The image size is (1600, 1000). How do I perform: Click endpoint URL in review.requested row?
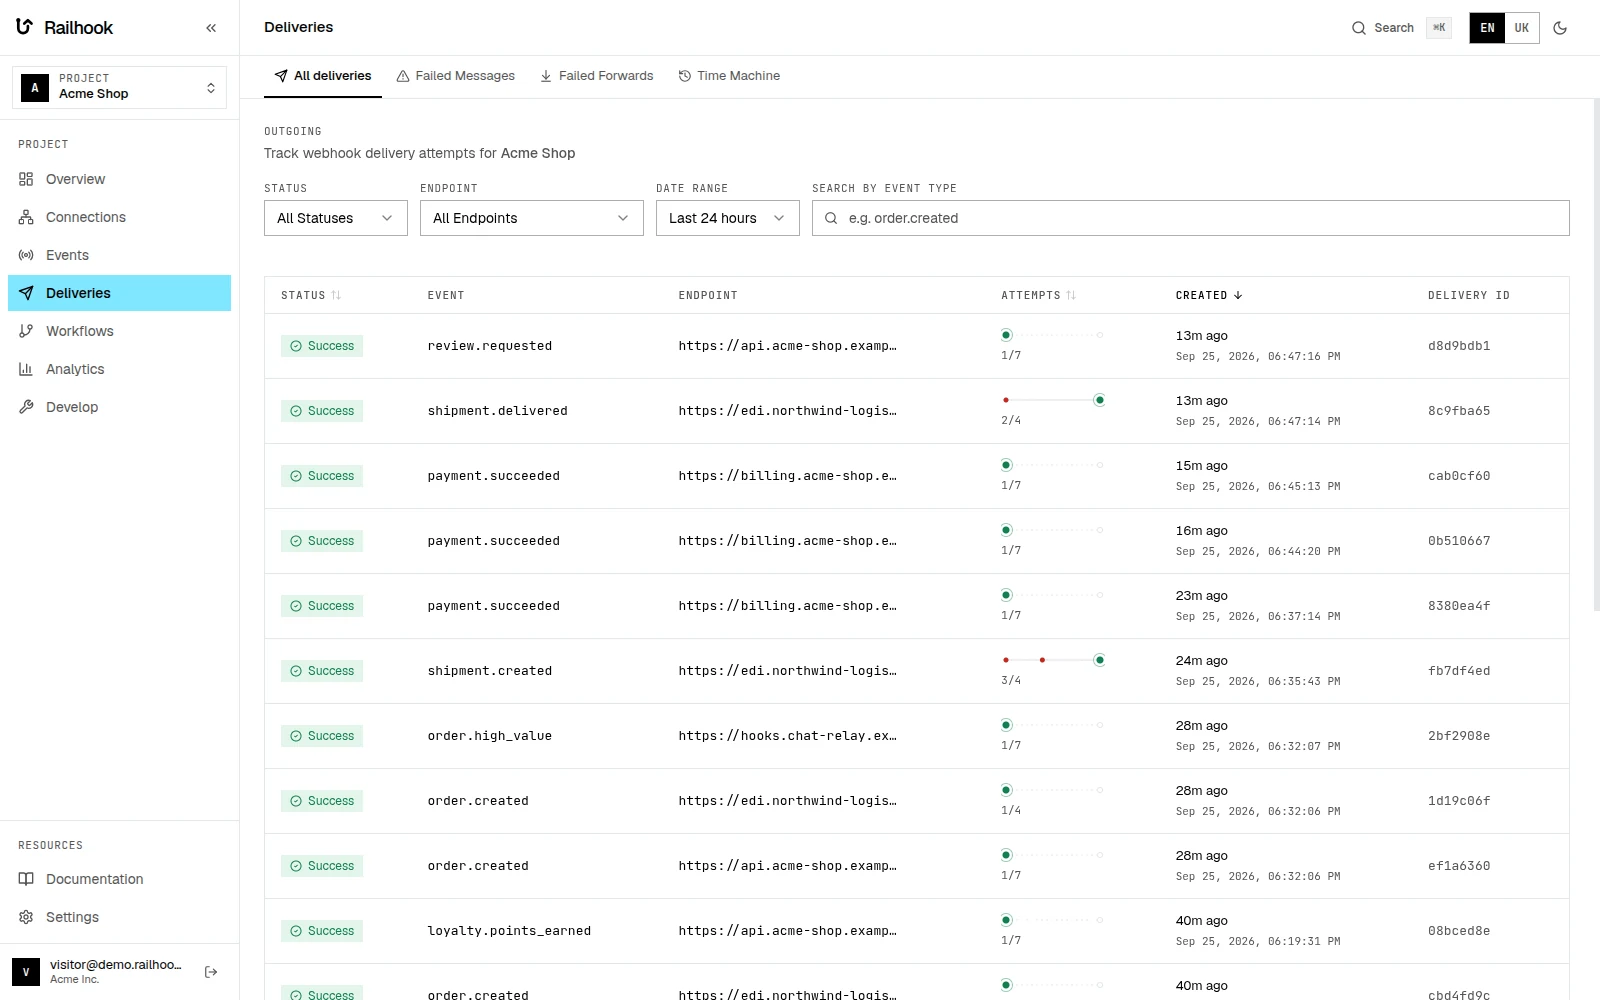tap(787, 346)
